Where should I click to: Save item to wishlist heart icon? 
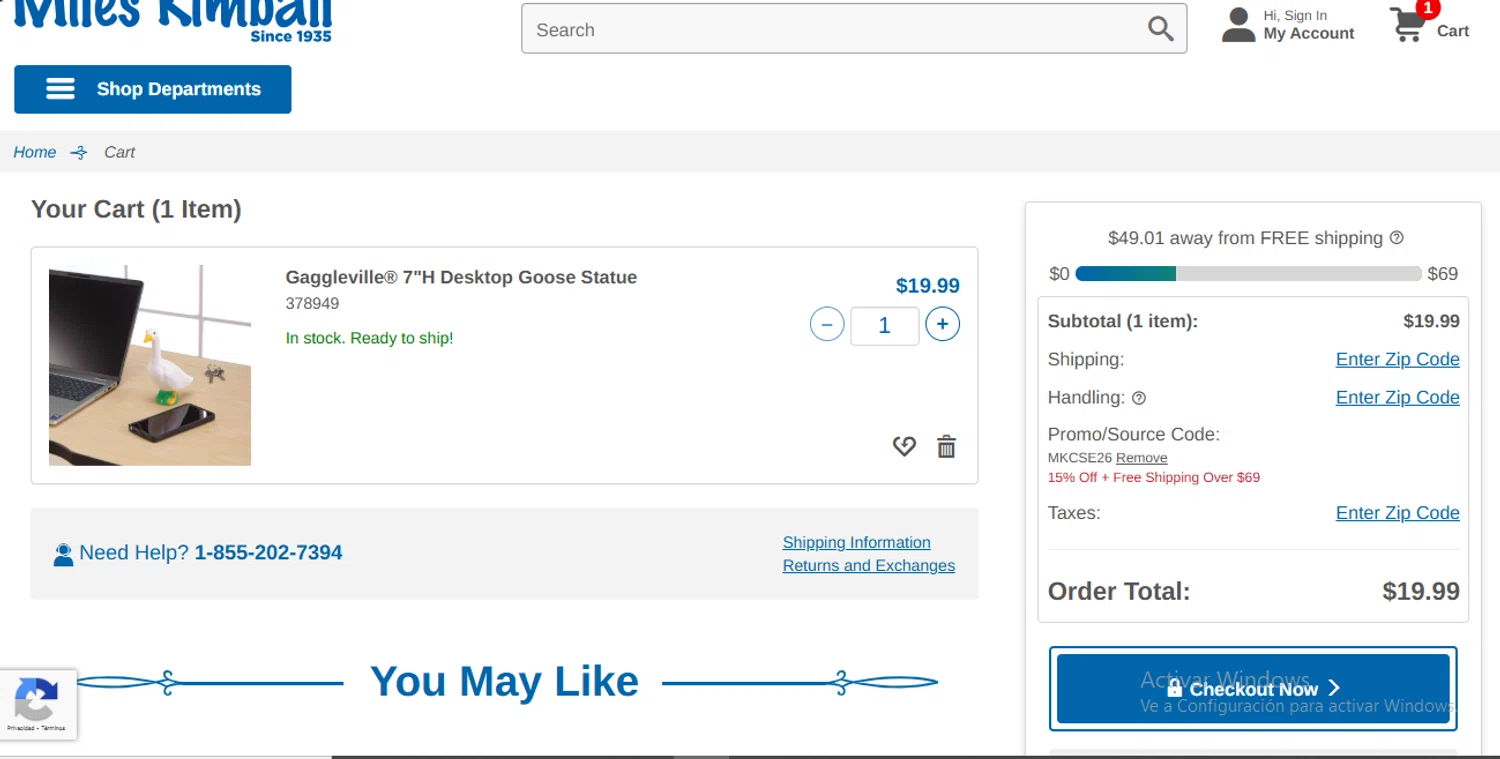(904, 447)
